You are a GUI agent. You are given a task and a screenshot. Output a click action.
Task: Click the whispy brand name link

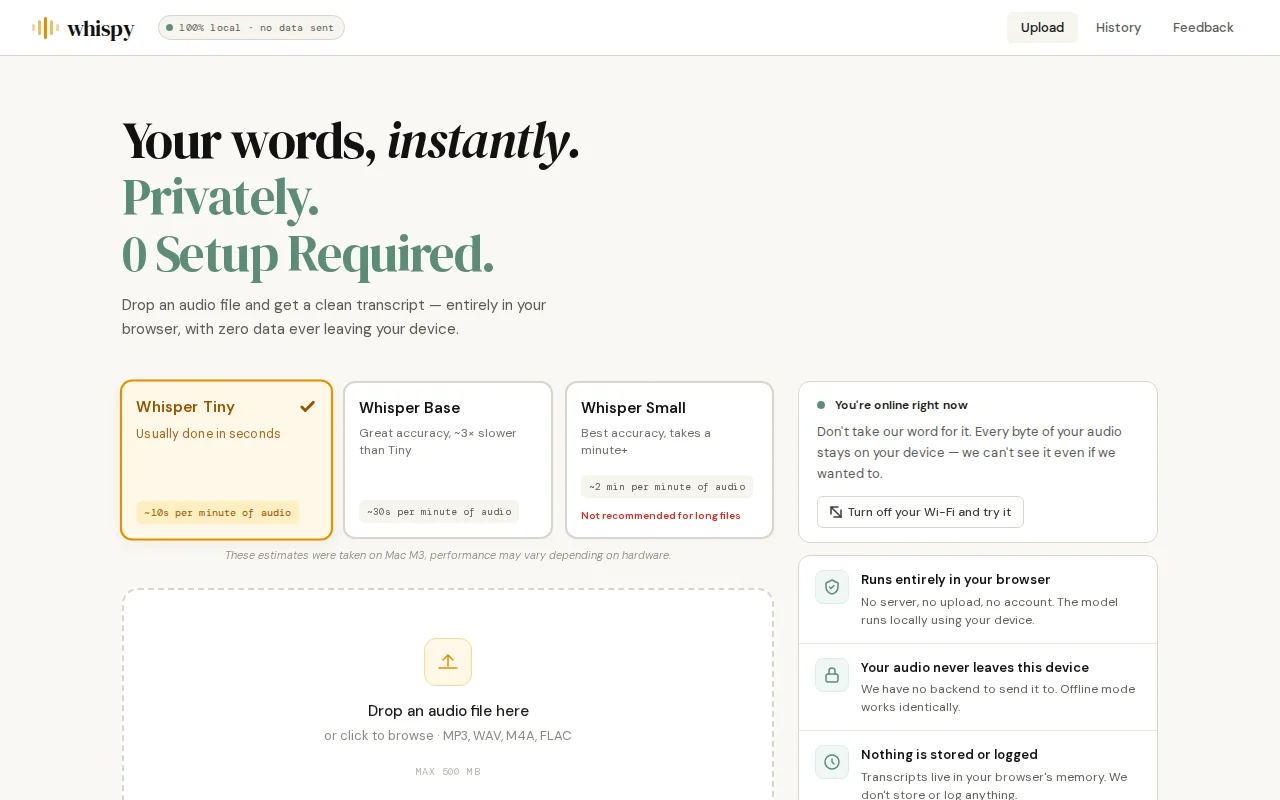point(100,29)
